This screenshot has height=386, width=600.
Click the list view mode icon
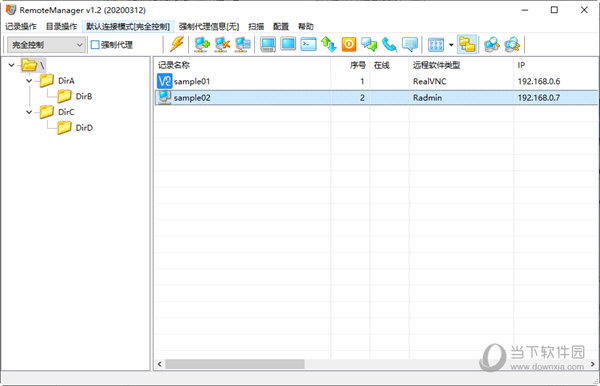tap(436, 45)
